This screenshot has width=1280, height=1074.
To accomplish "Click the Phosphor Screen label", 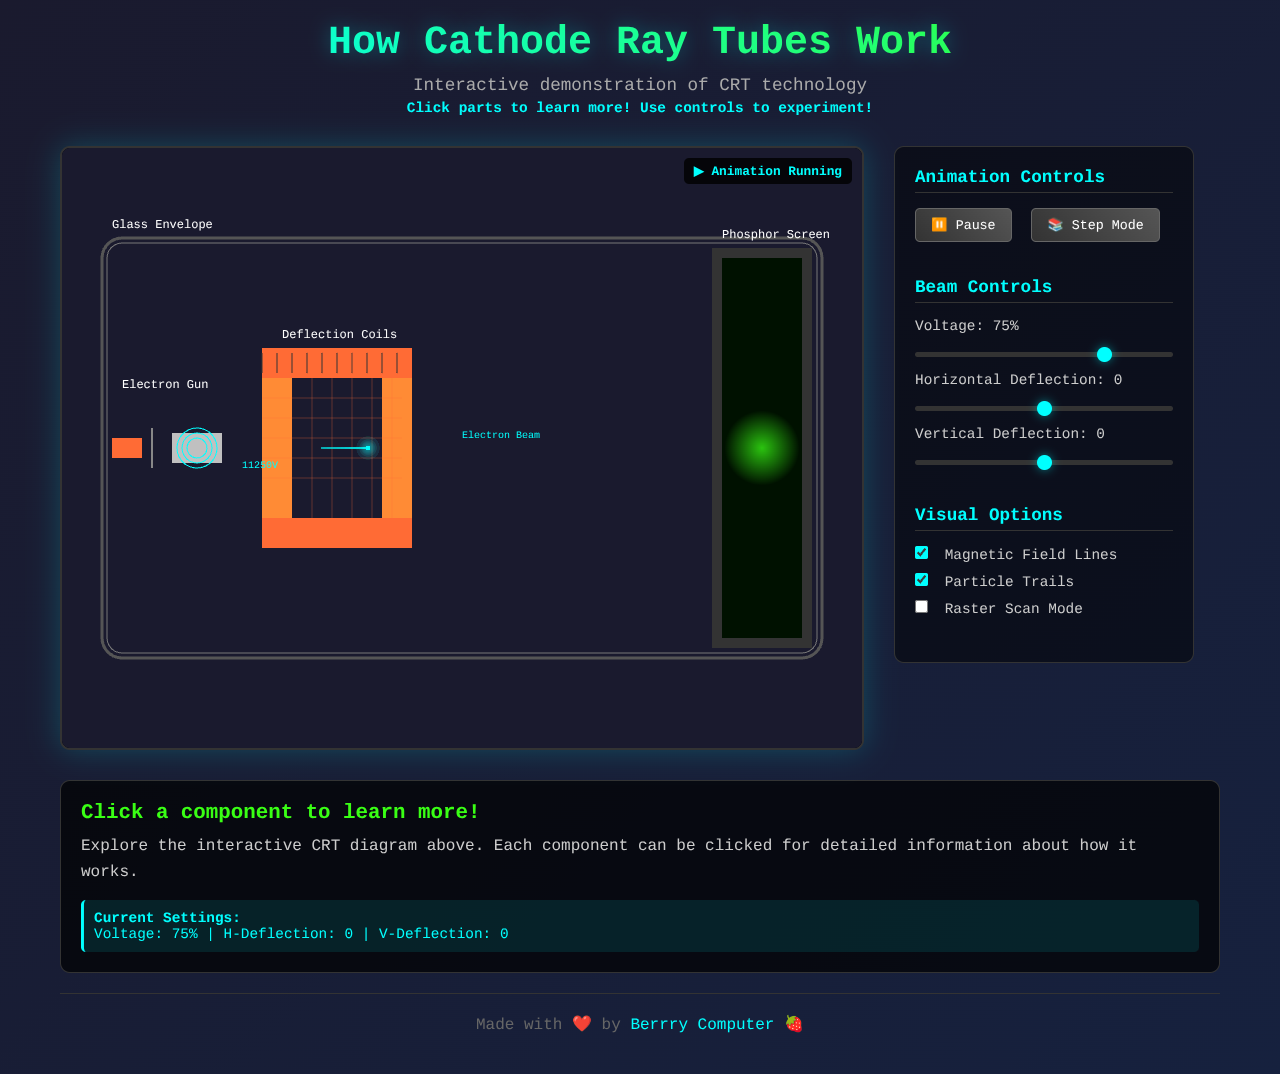I will (776, 234).
